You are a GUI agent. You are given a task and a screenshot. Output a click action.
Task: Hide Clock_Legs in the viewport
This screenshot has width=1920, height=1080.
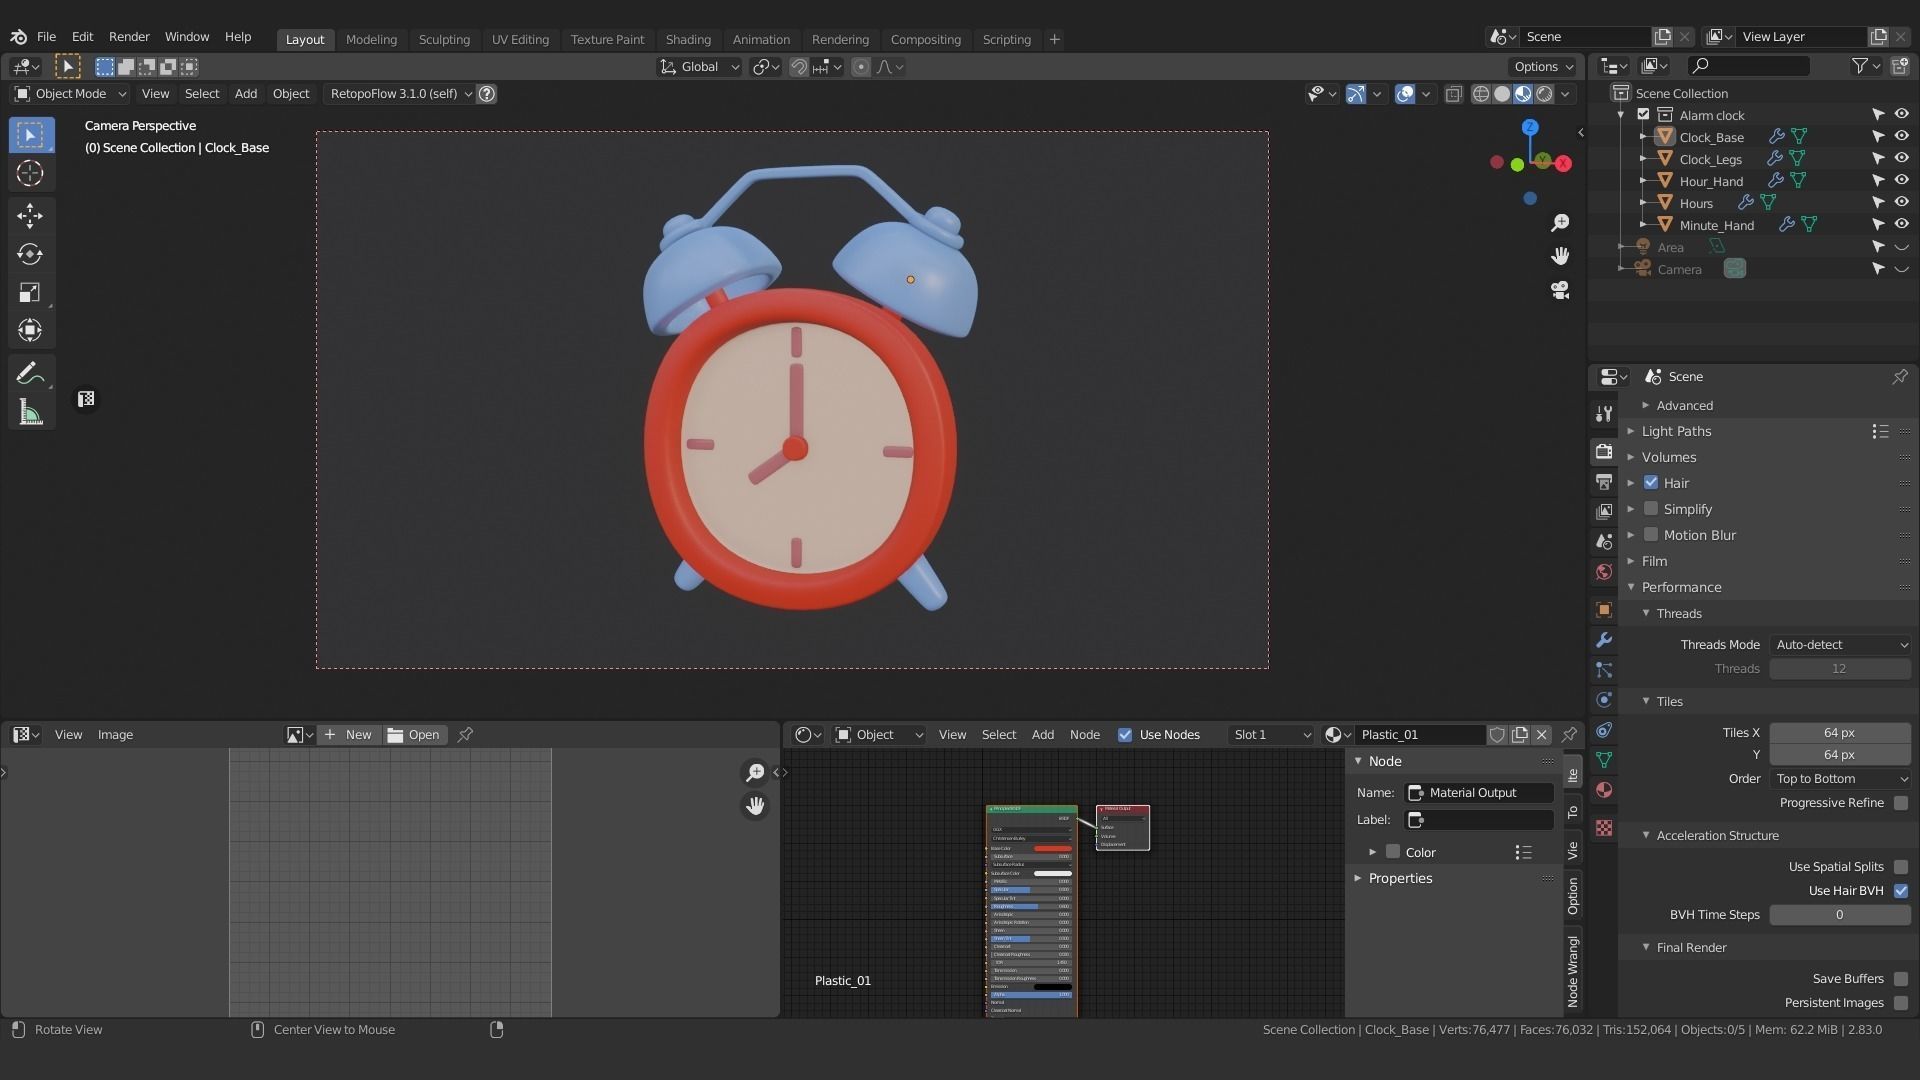point(1901,158)
